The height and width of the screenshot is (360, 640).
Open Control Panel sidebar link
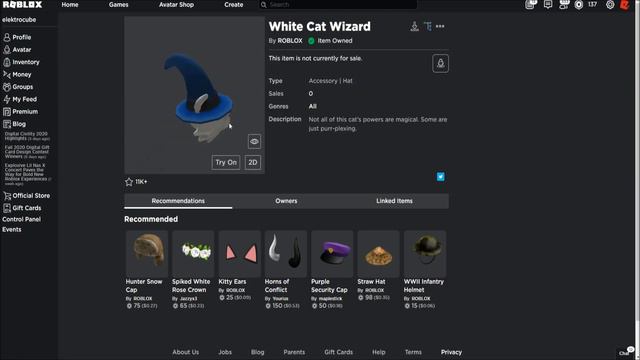click(x=21, y=219)
